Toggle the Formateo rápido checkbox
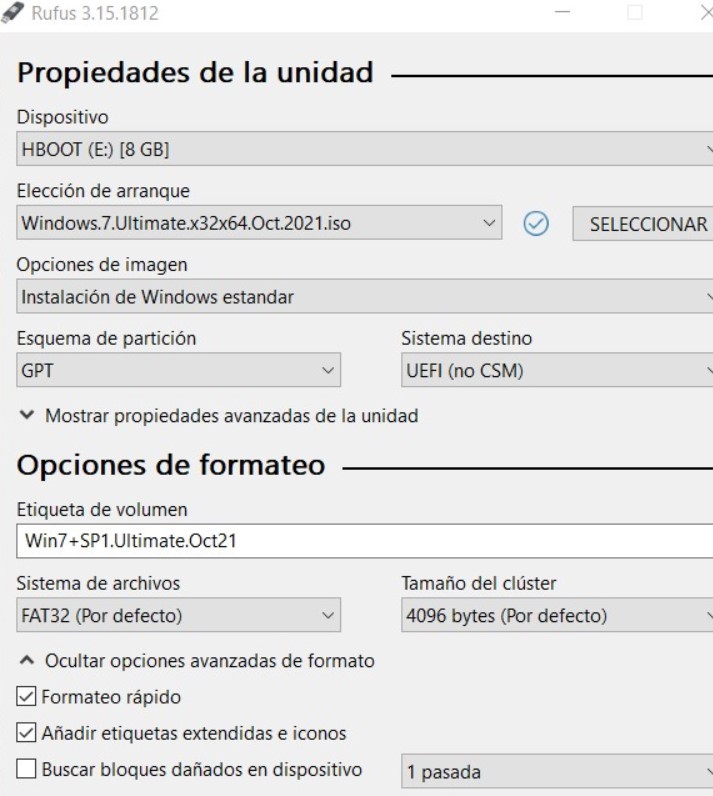This screenshot has height=796, width=713. coord(27,696)
